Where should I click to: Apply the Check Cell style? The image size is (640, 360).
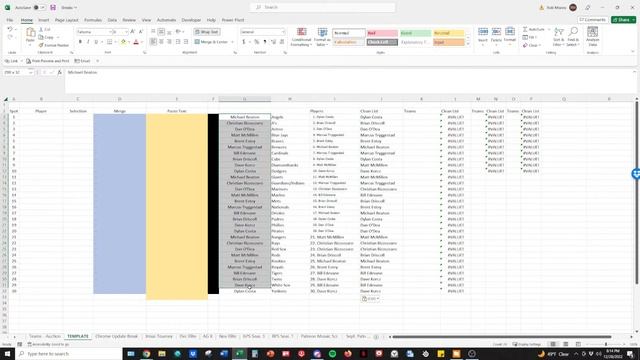point(382,42)
